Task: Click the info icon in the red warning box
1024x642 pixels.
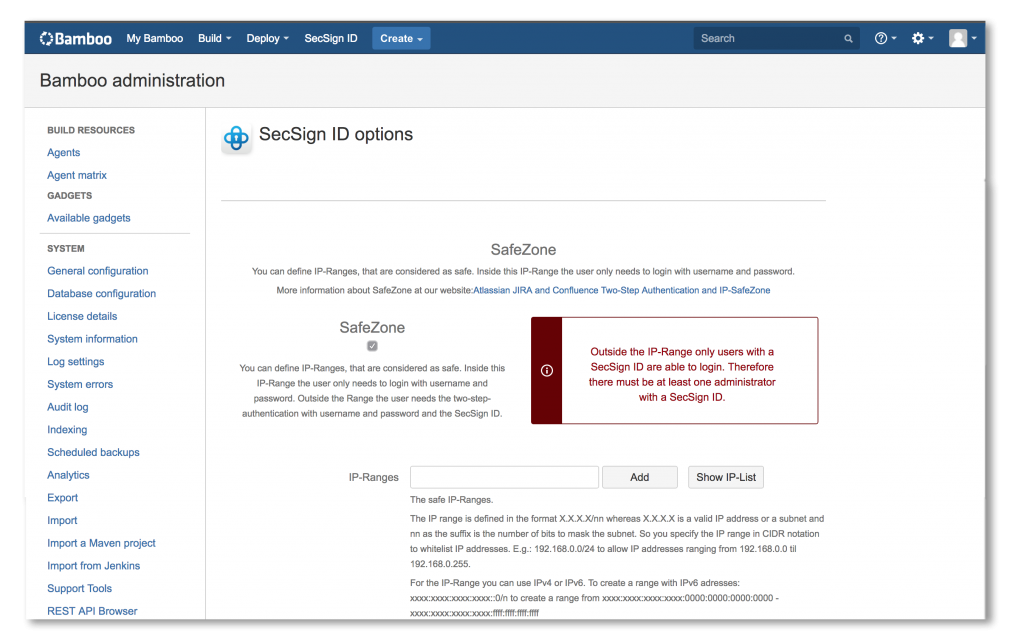Action: pyautogui.click(x=546, y=370)
